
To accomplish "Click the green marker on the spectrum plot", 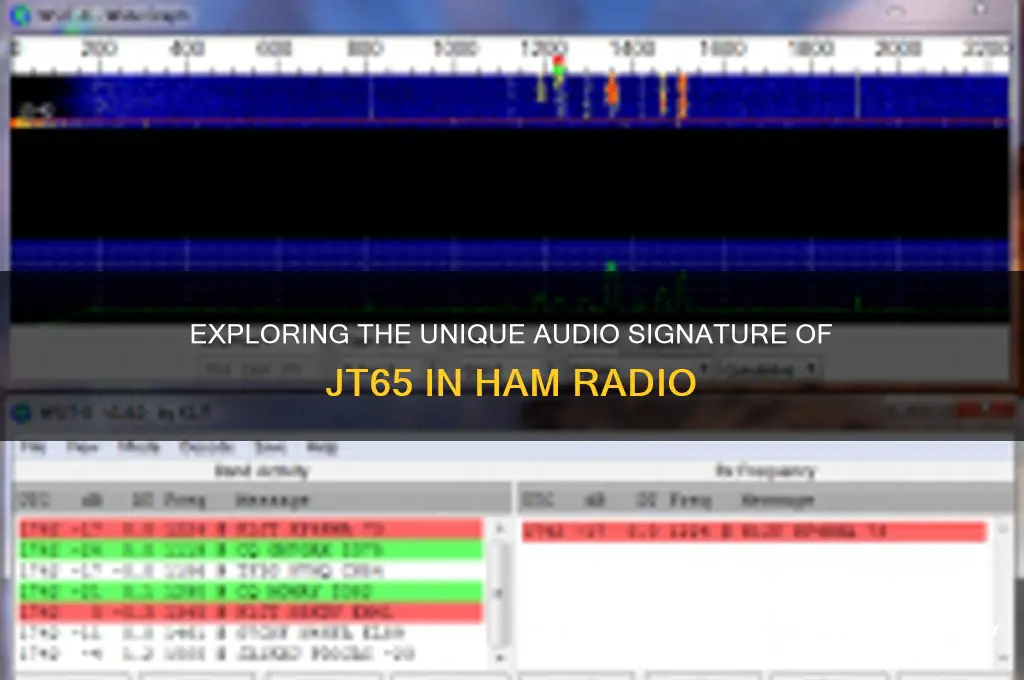I will 611,266.
